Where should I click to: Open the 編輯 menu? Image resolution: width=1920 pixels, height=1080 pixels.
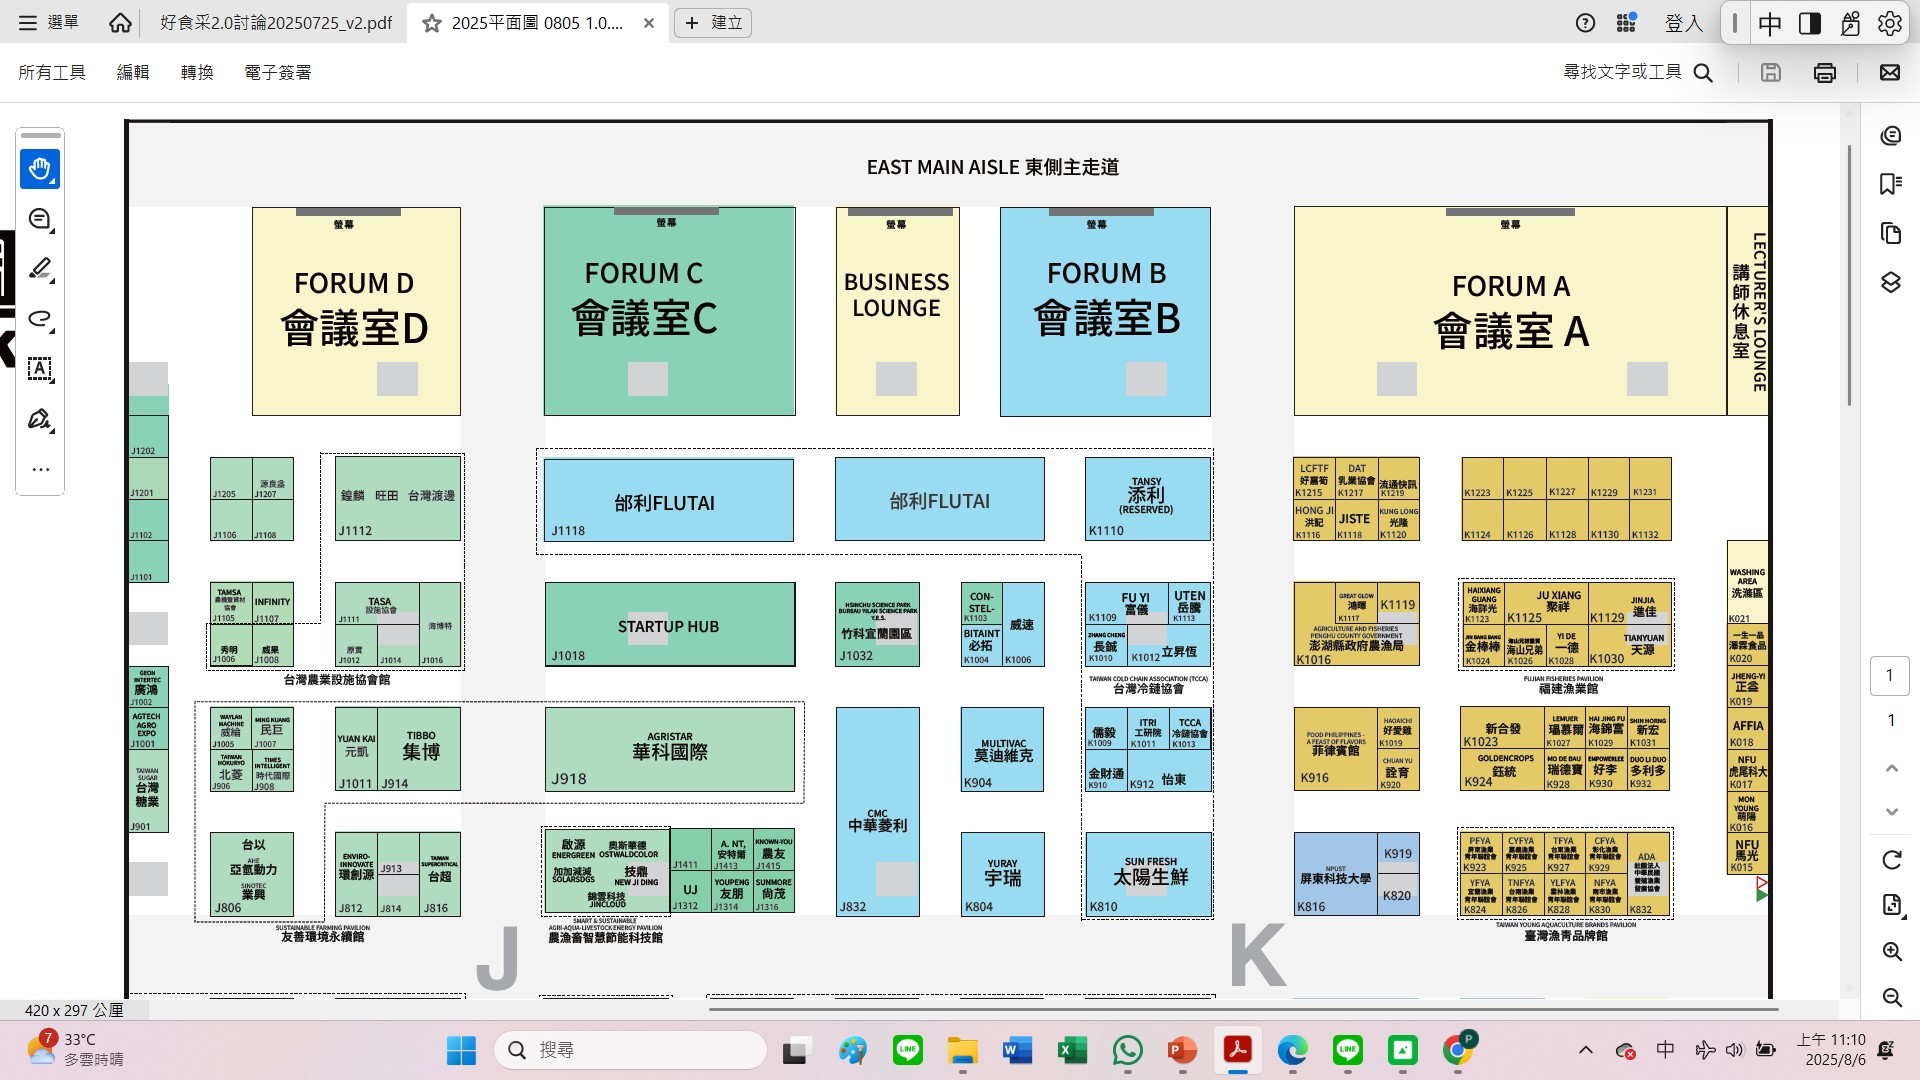pos(133,72)
